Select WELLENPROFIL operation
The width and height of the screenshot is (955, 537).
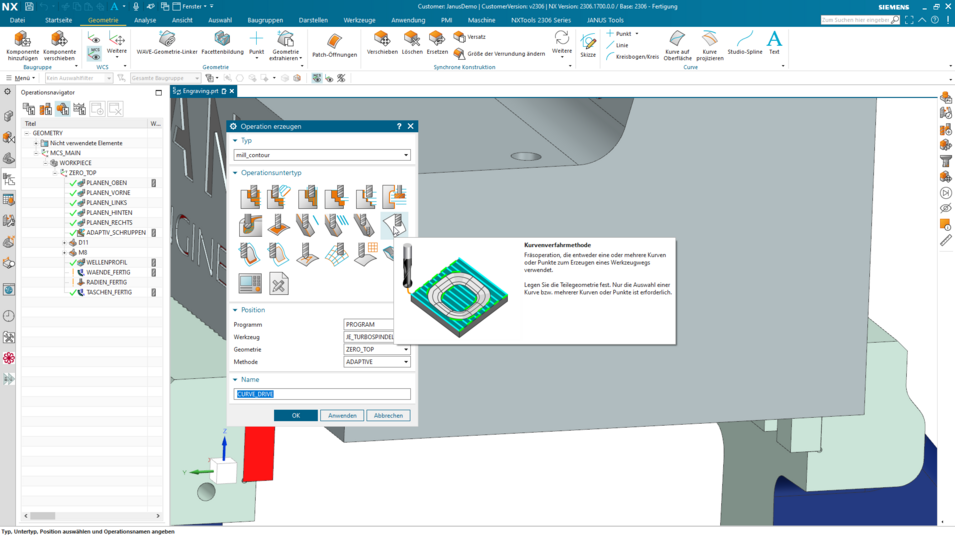tap(107, 262)
